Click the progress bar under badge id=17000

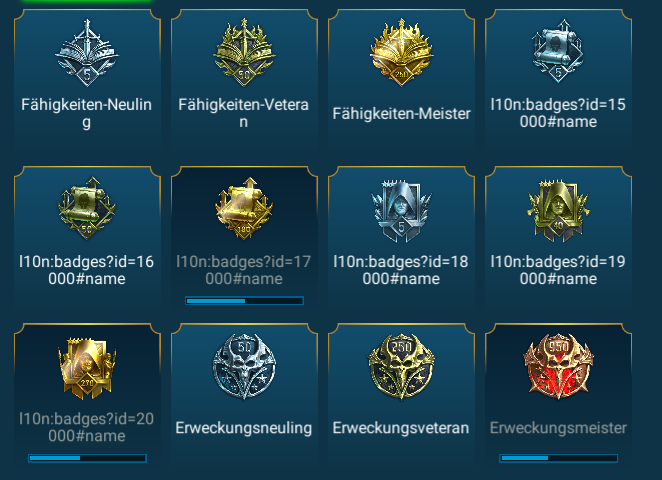click(244, 301)
